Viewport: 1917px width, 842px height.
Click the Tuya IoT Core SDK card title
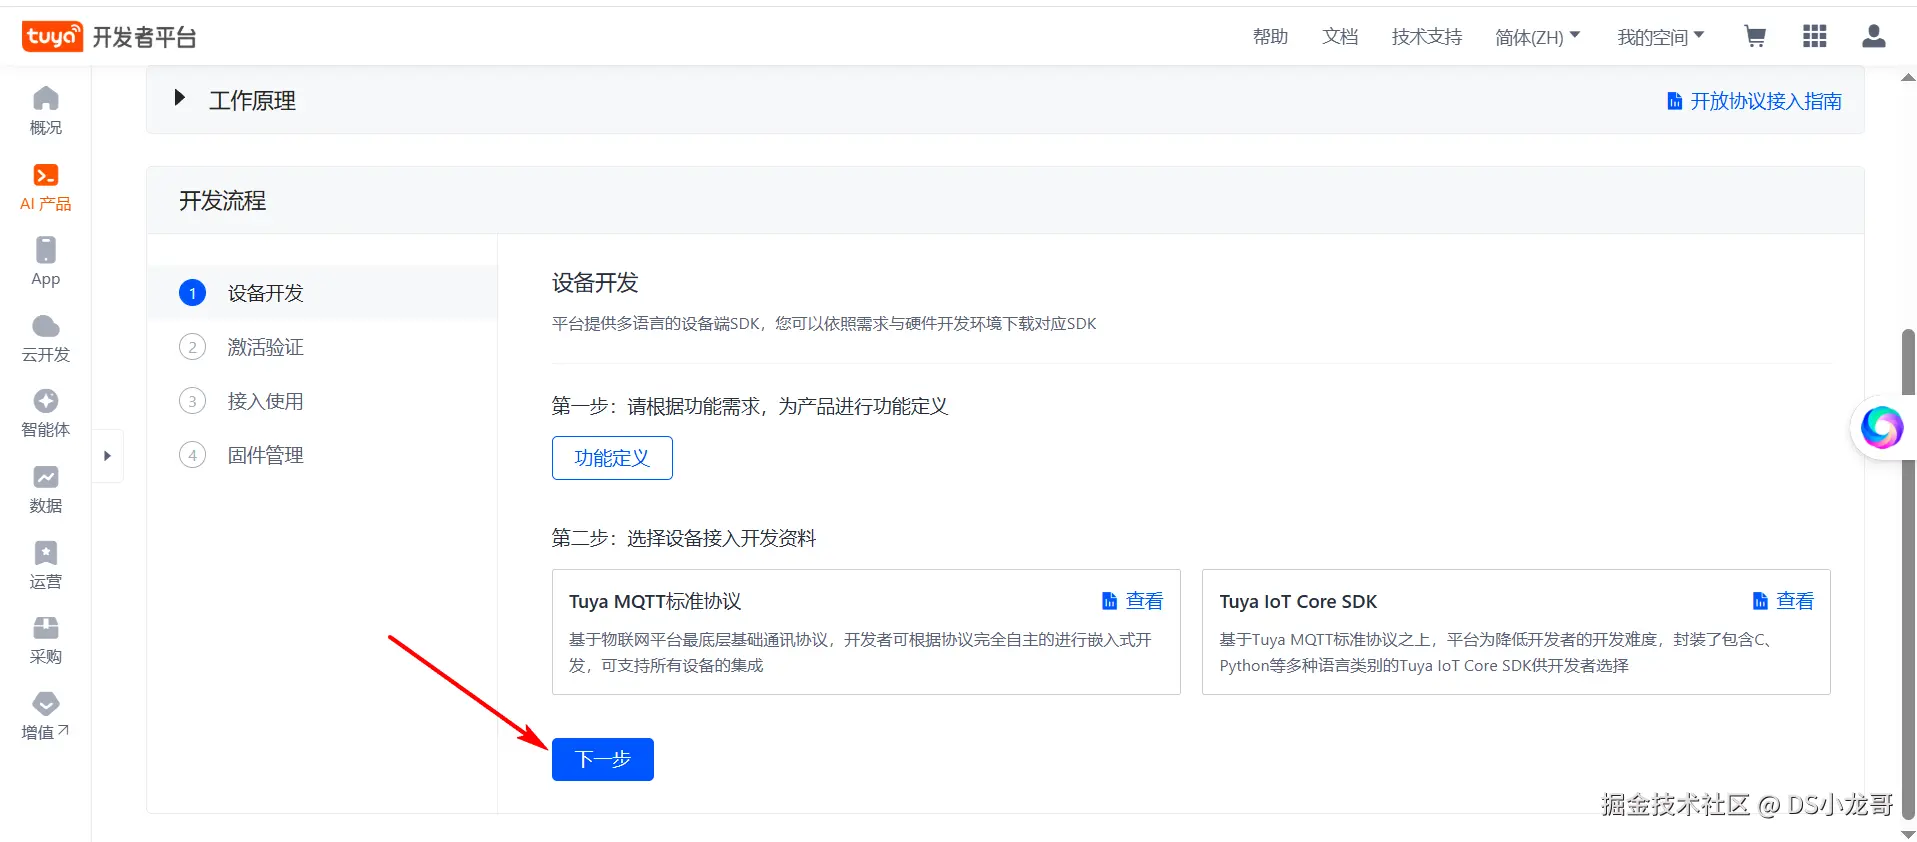[x=1298, y=601]
